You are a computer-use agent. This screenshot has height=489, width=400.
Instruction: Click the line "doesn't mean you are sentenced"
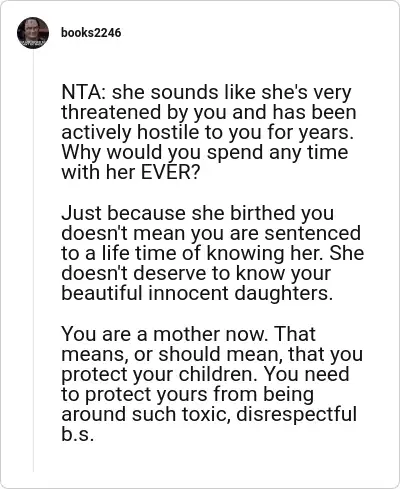211,233
